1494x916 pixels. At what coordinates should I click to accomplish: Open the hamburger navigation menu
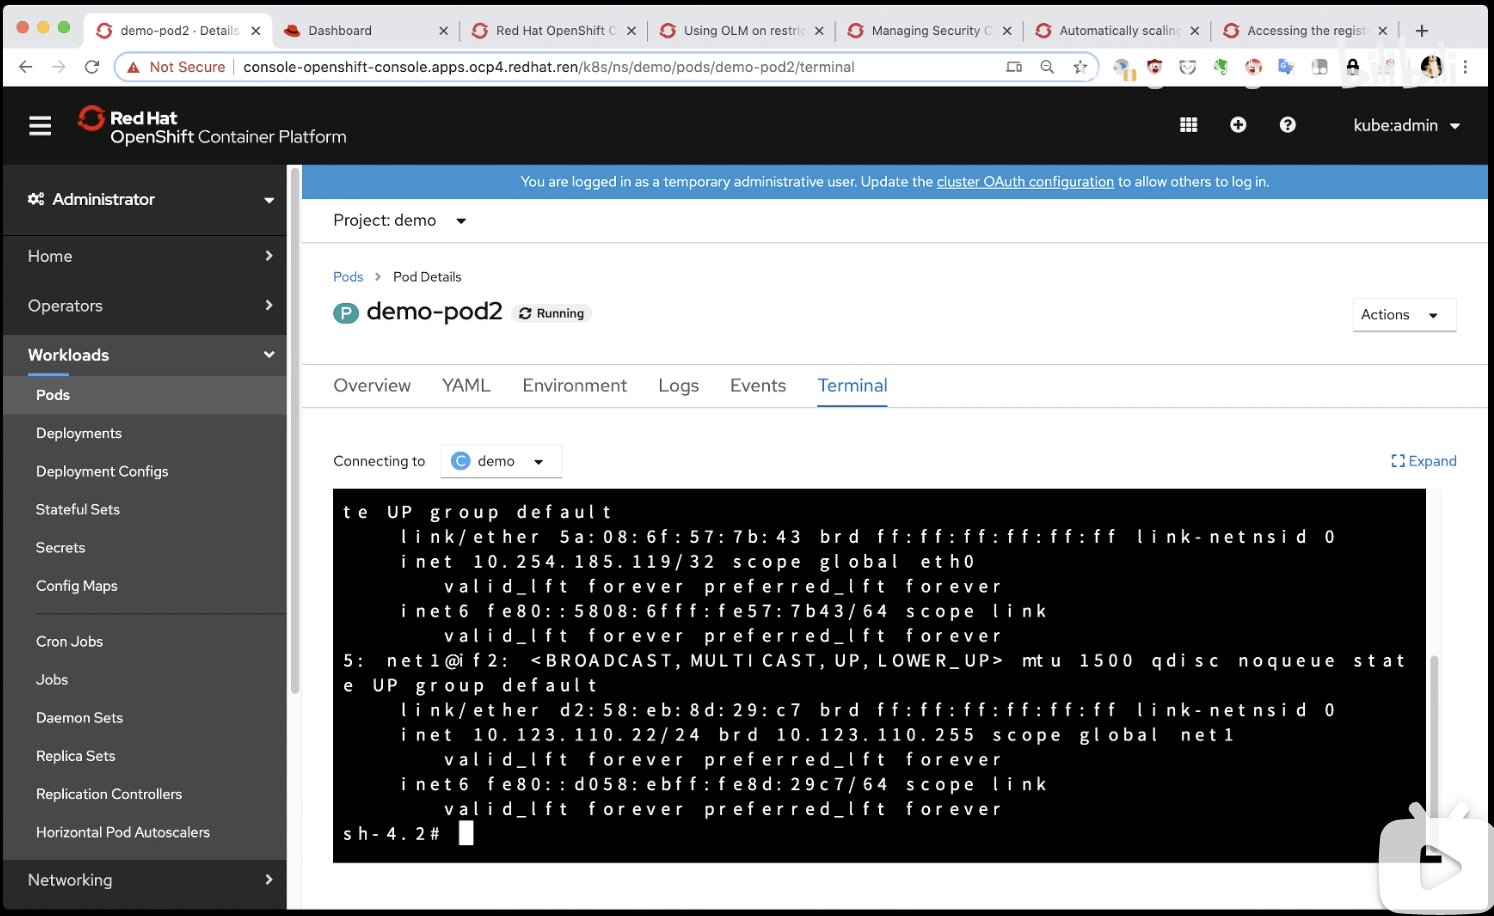pyautogui.click(x=40, y=126)
